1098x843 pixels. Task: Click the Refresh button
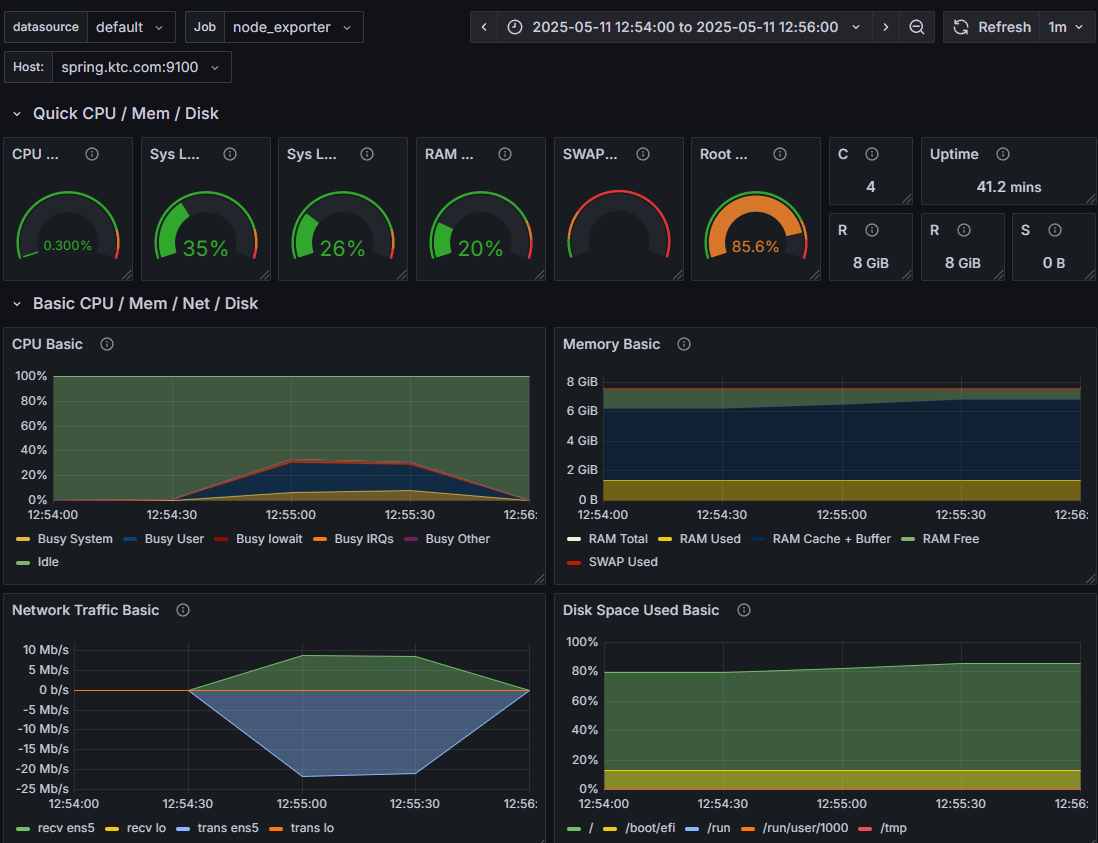[x=992, y=27]
